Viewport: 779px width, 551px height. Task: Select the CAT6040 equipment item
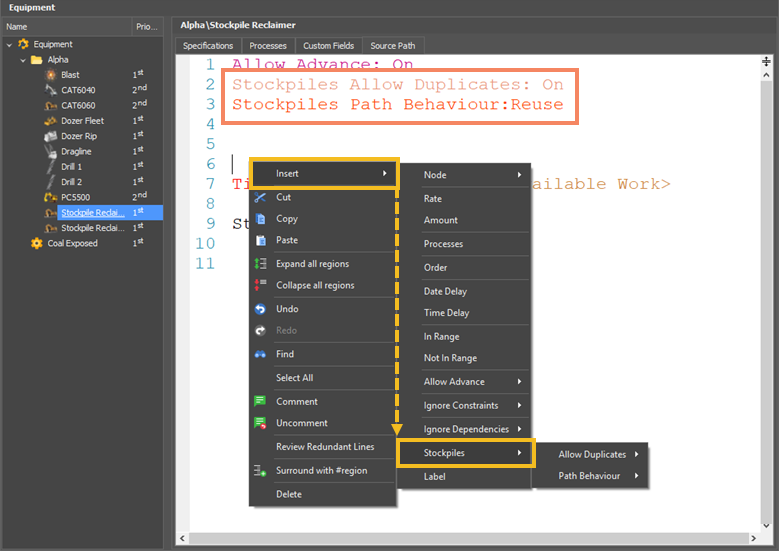point(77,90)
